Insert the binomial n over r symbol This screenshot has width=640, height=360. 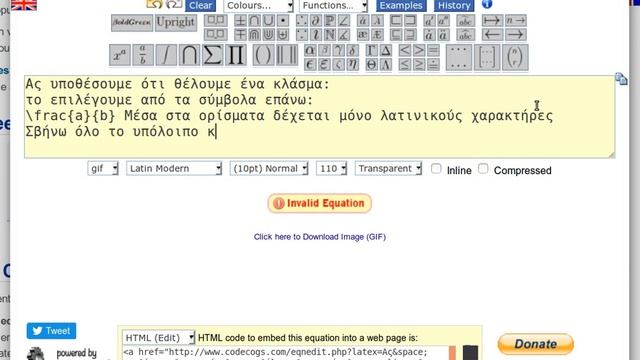click(x=515, y=57)
